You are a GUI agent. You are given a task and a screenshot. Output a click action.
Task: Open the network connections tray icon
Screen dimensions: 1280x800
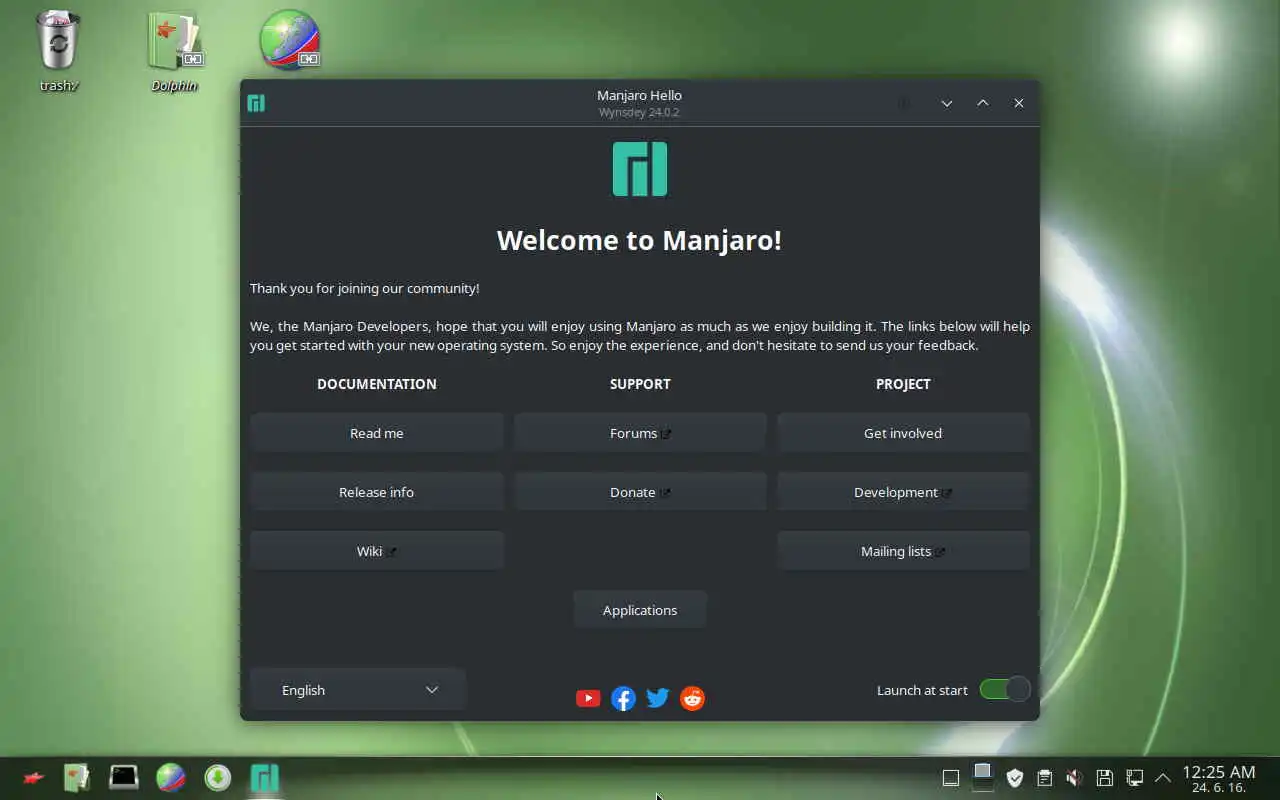click(x=1134, y=778)
